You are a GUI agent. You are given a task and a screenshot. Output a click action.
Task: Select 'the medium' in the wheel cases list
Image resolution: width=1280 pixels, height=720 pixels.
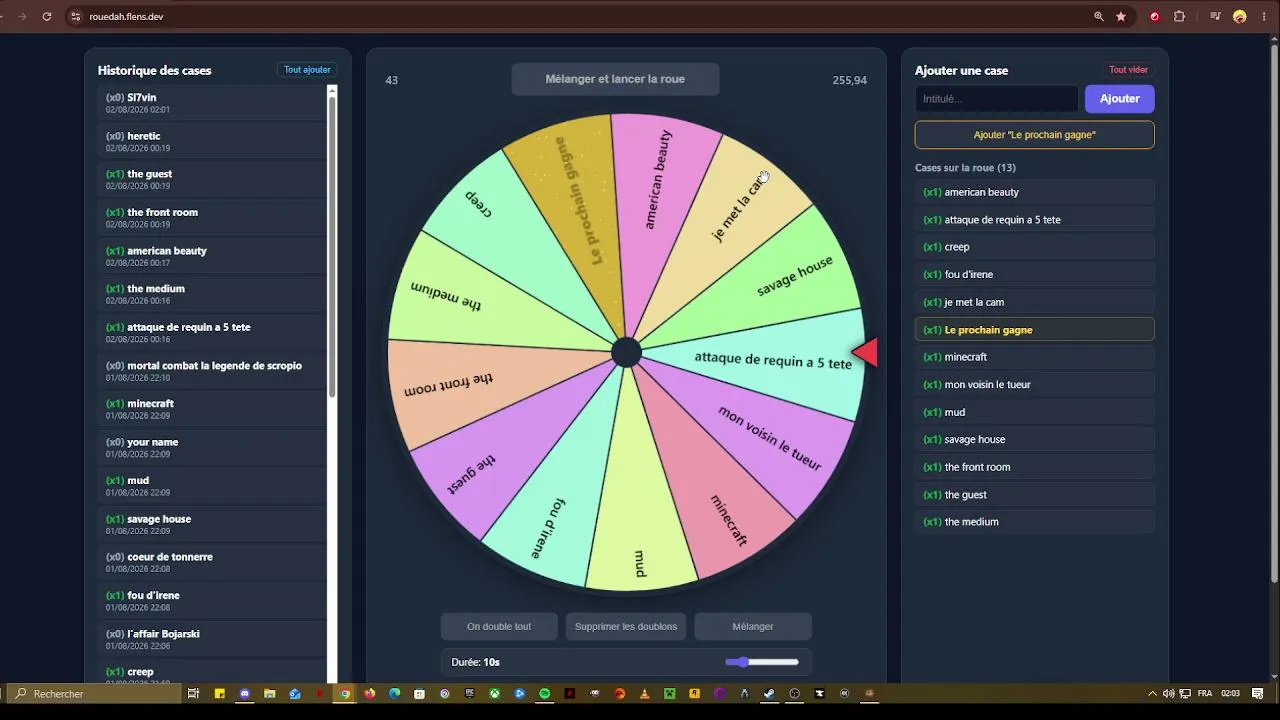1034,521
